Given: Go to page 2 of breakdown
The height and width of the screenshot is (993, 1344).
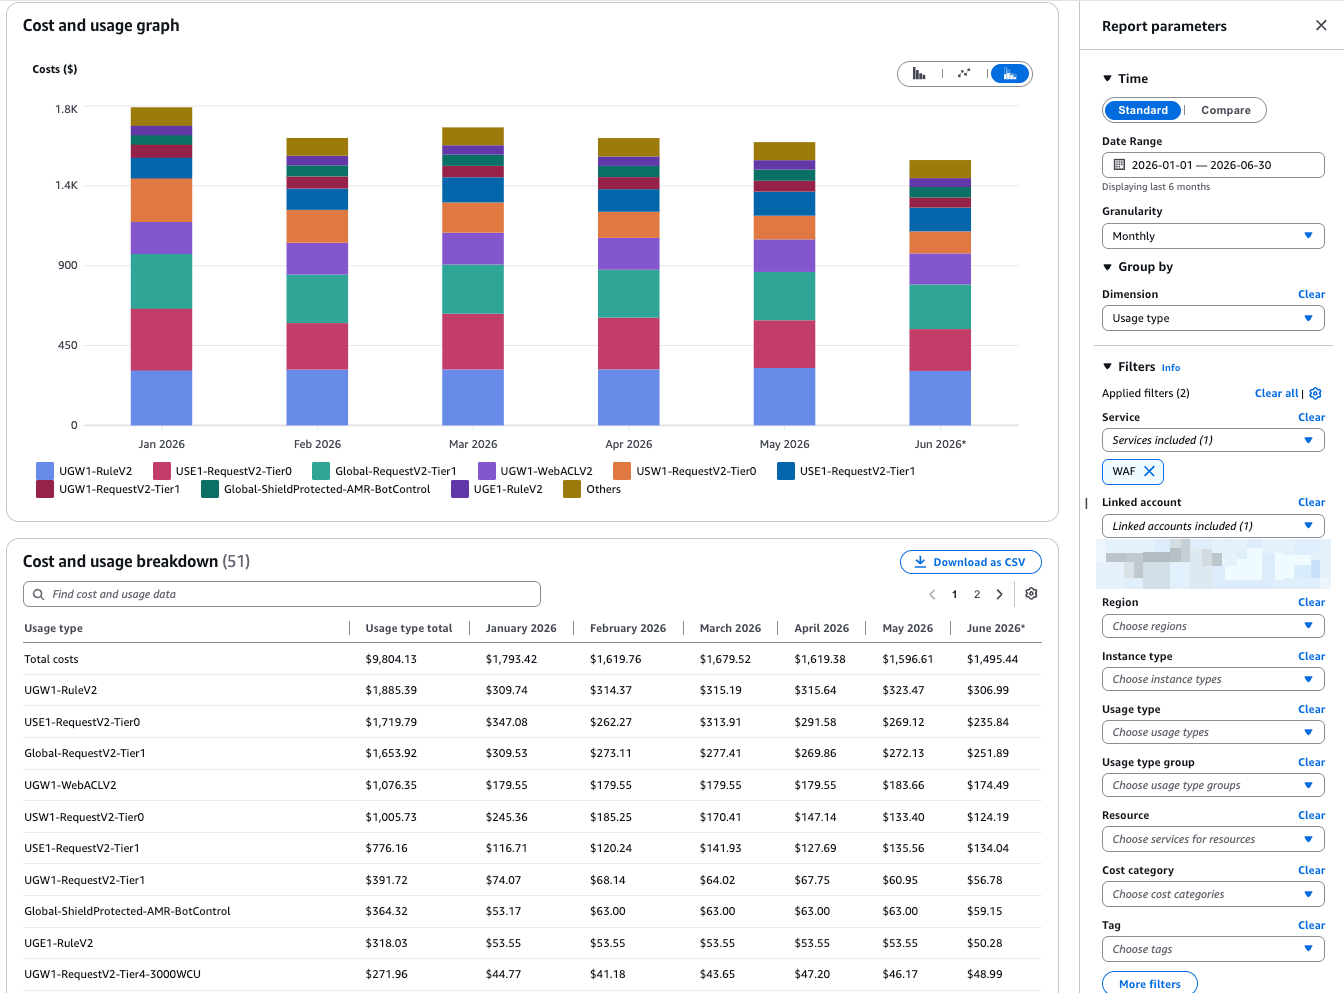Looking at the screenshot, I should click(977, 594).
